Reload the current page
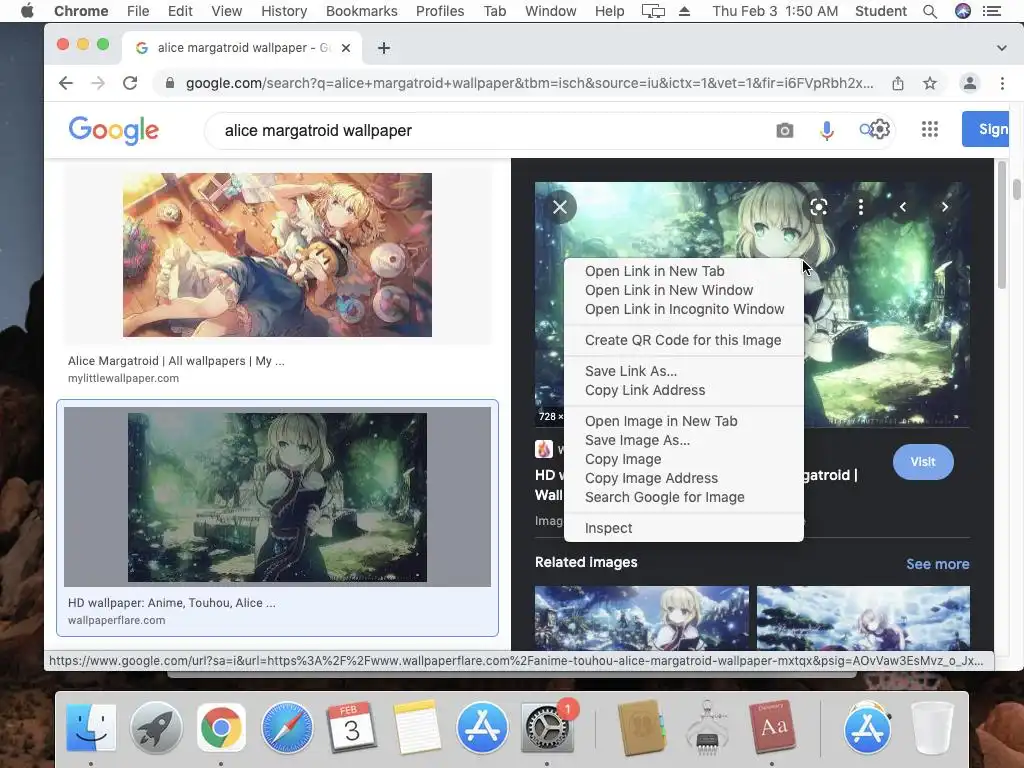 point(130,83)
